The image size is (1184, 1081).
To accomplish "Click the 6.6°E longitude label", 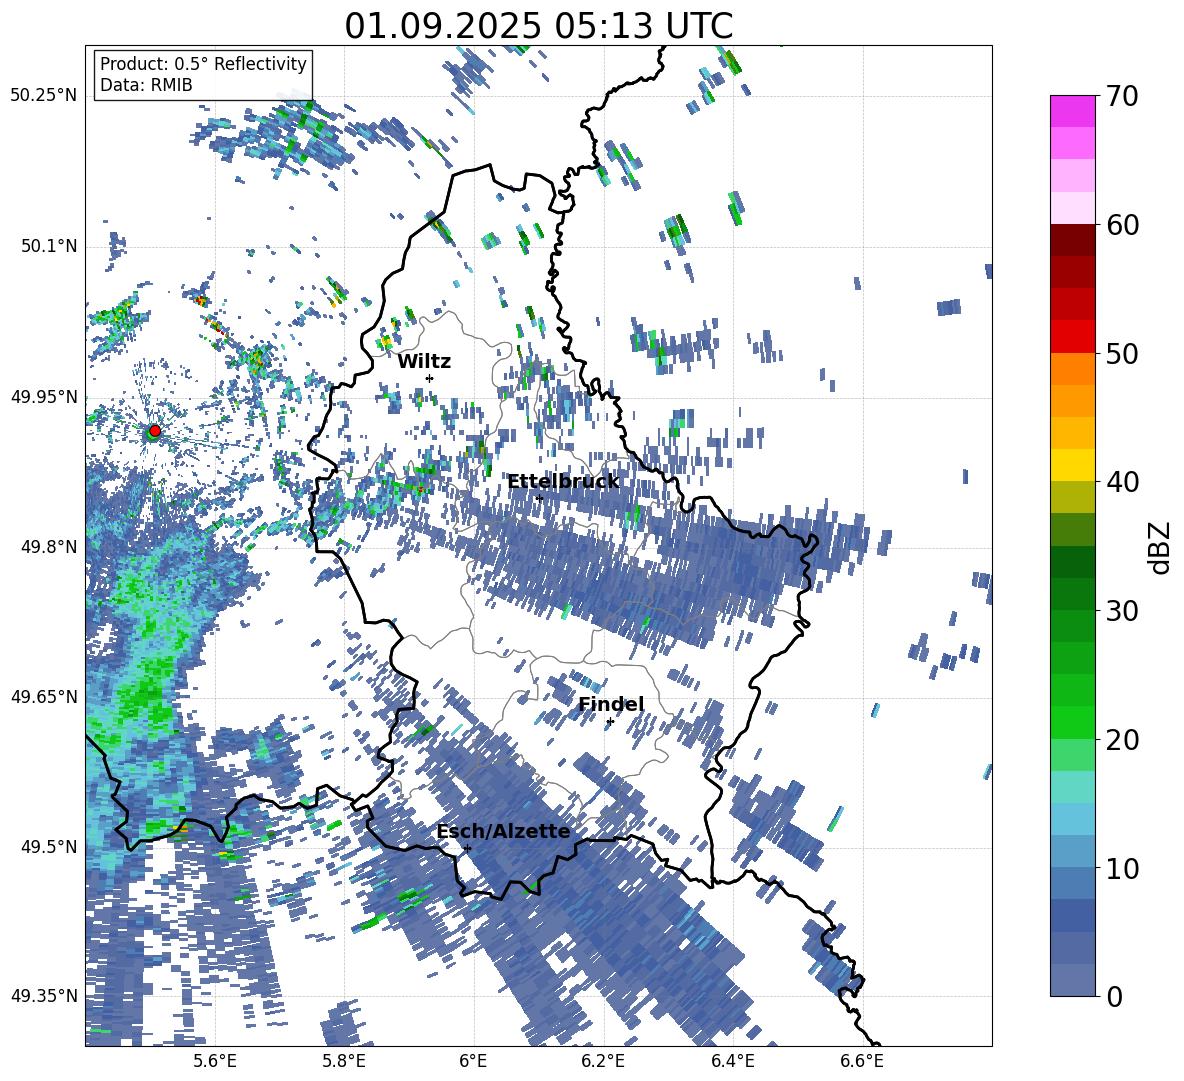I will click(862, 1061).
